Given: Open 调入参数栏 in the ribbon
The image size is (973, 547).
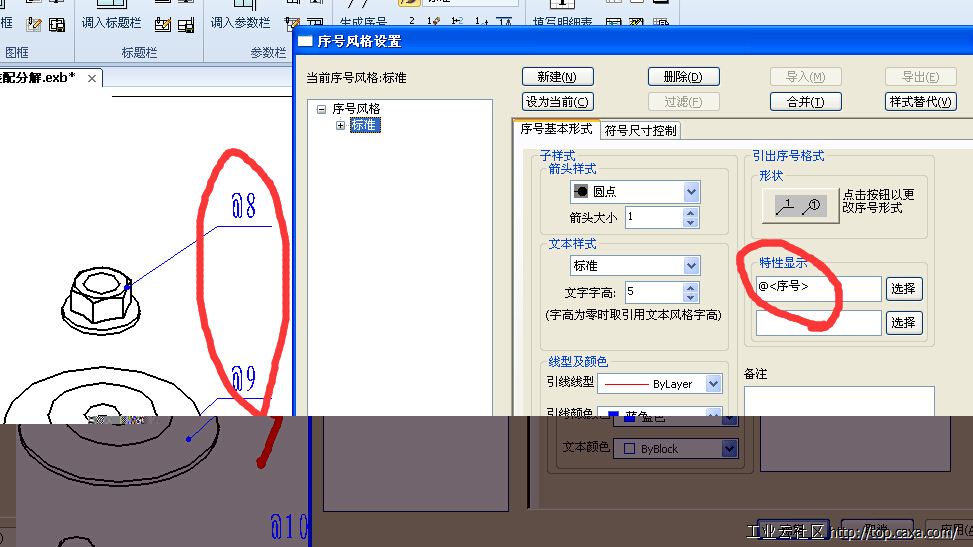Looking at the screenshot, I should tap(241, 23).
